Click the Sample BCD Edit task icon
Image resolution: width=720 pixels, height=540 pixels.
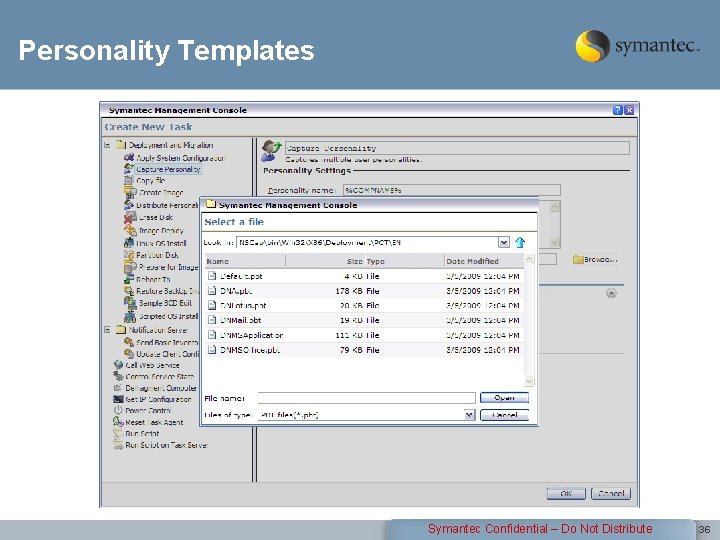click(x=130, y=303)
